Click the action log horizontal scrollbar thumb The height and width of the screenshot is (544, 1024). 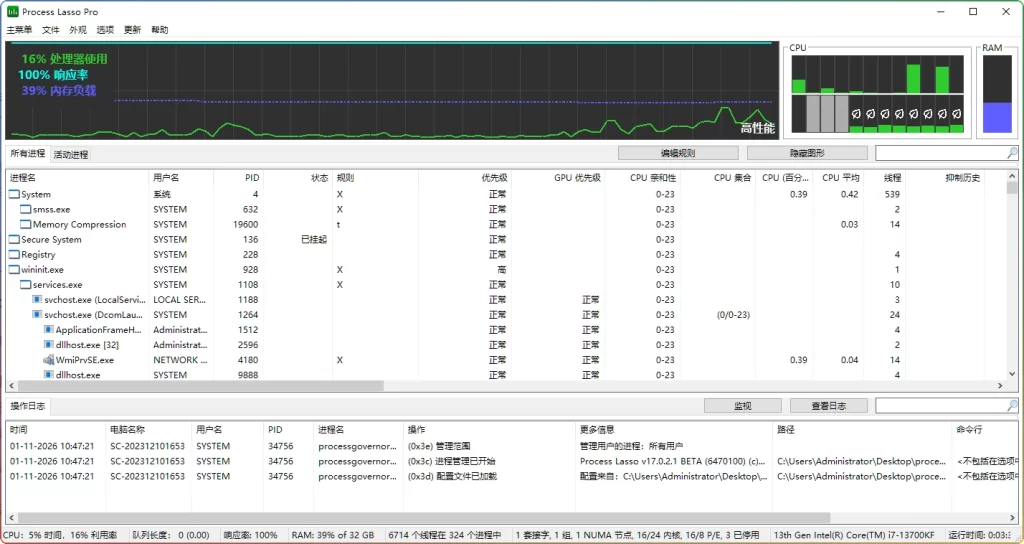tap(423, 518)
